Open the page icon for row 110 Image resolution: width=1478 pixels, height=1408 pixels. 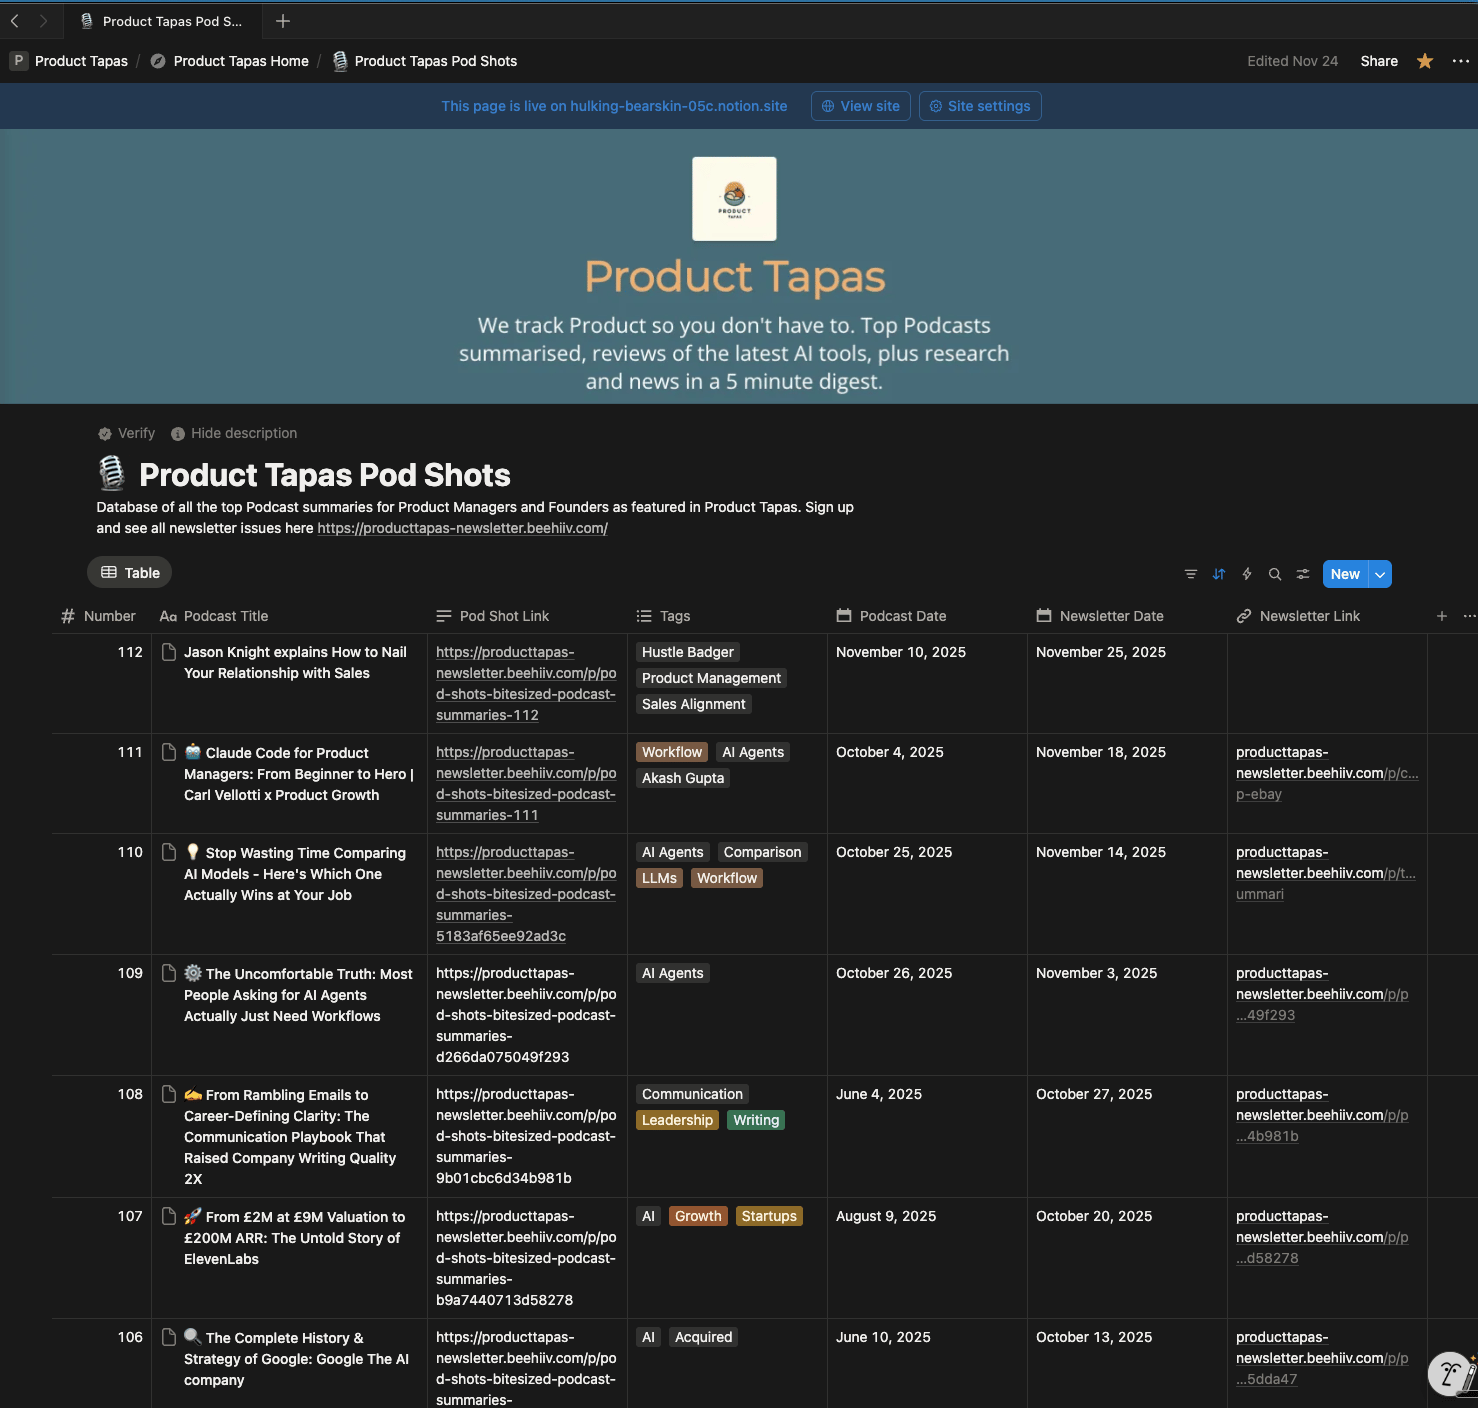(169, 852)
